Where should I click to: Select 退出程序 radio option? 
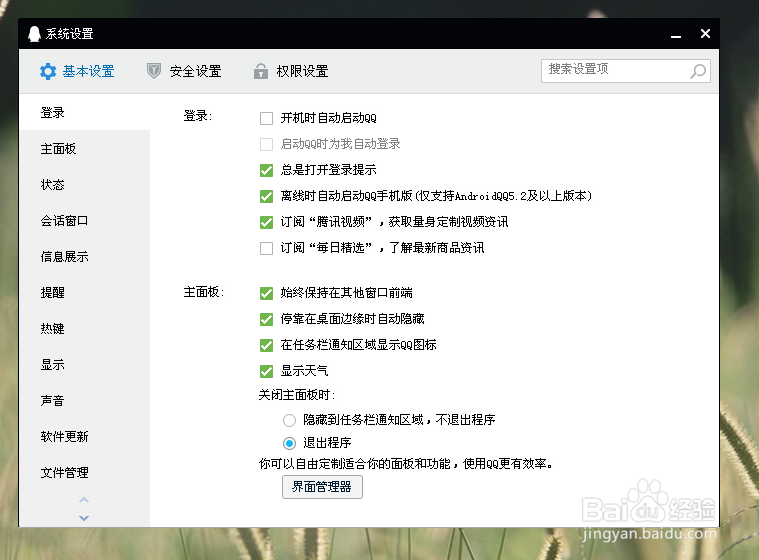(289, 443)
